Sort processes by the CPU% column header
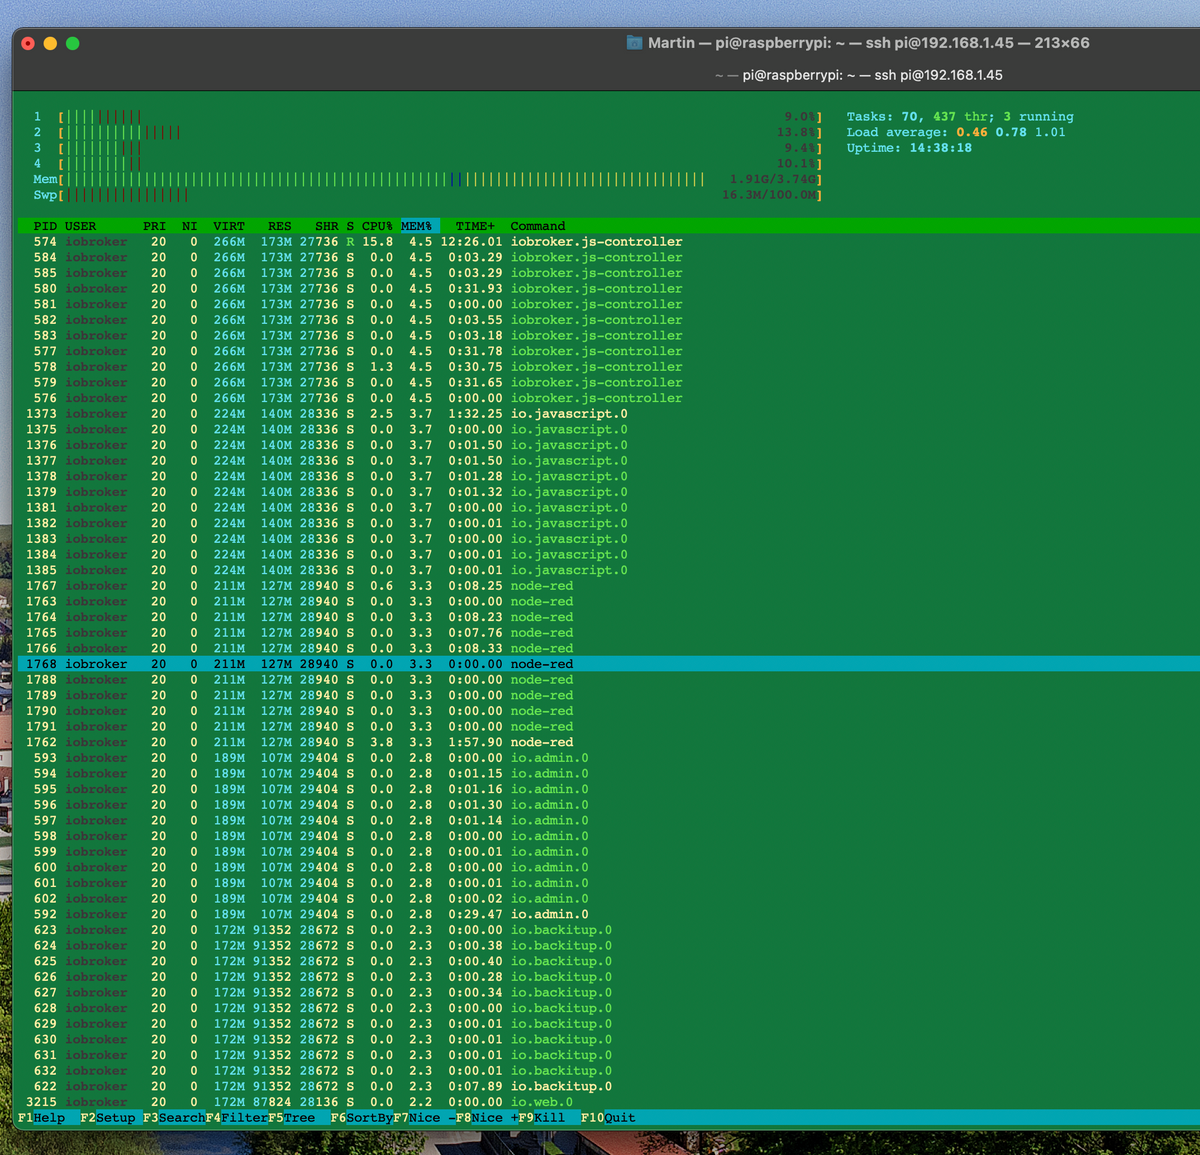The width and height of the screenshot is (1200, 1155). click(377, 226)
